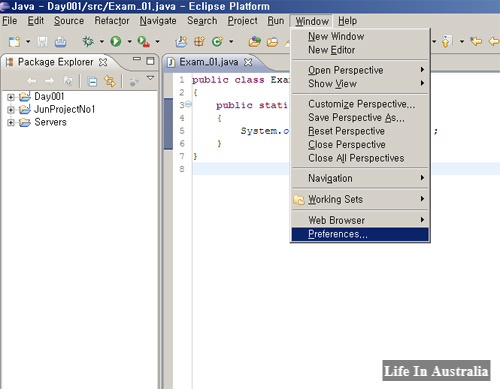Click Package Explorer Up one level icon
Image resolution: width=500 pixels, height=389 pixels.
pyautogui.click(x=68, y=81)
